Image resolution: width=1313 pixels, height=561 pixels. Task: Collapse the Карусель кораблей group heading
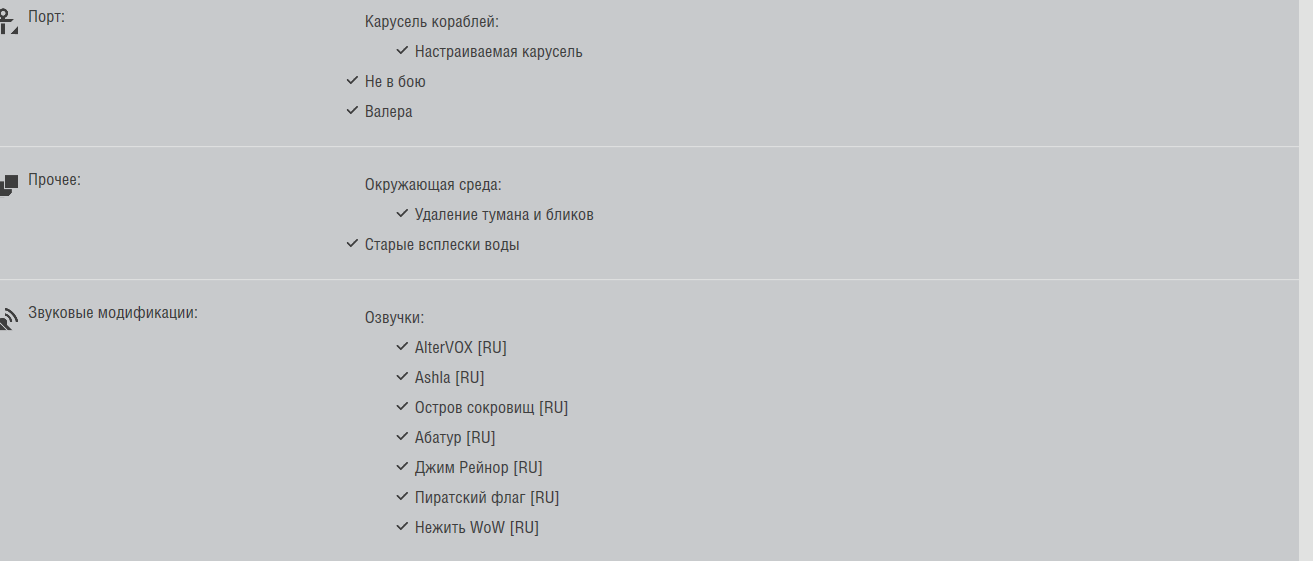tap(431, 21)
